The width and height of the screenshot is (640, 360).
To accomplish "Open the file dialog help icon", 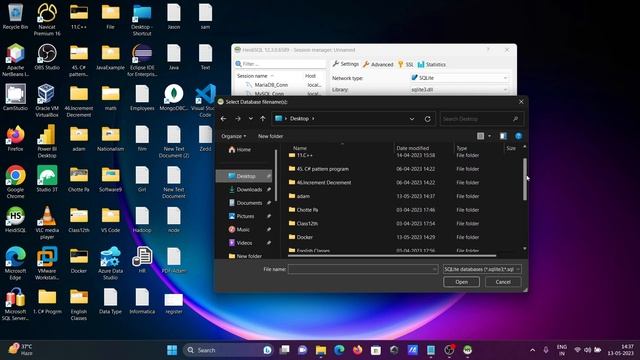I will (x=518, y=136).
